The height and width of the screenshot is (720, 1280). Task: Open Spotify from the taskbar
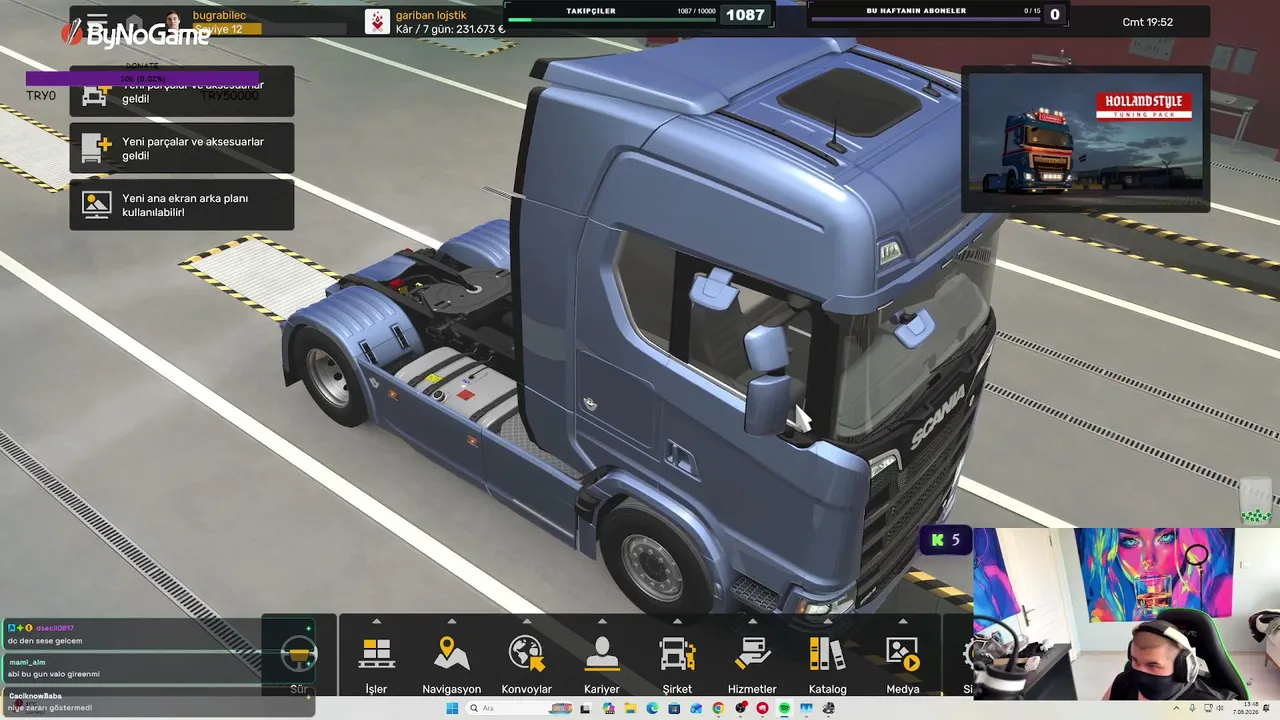[784, 708]
